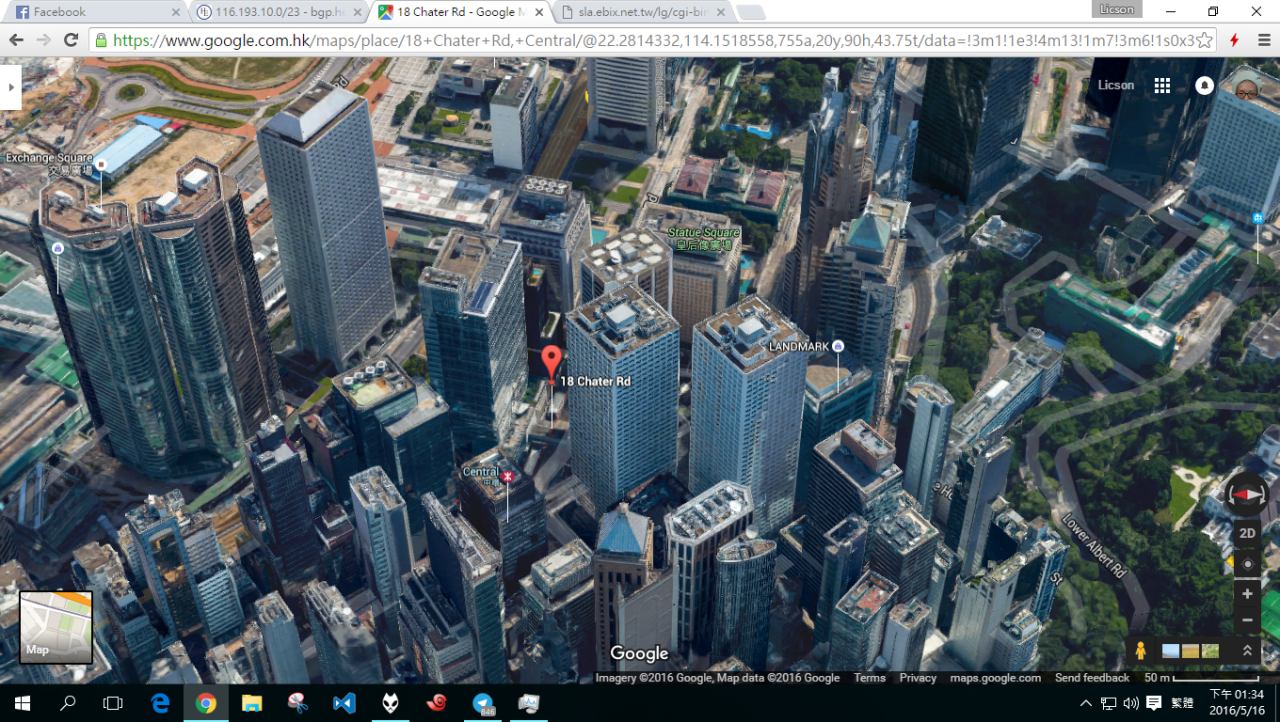Image resolution: width=1280 pixels, height=722 pixels.
Task: Open Visual Studio Code from the taskbar
Action: point(343,703)
